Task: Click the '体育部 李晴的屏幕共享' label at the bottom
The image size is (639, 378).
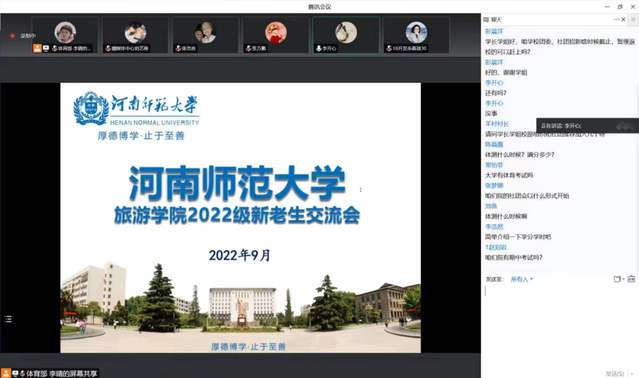Action: 62,373
